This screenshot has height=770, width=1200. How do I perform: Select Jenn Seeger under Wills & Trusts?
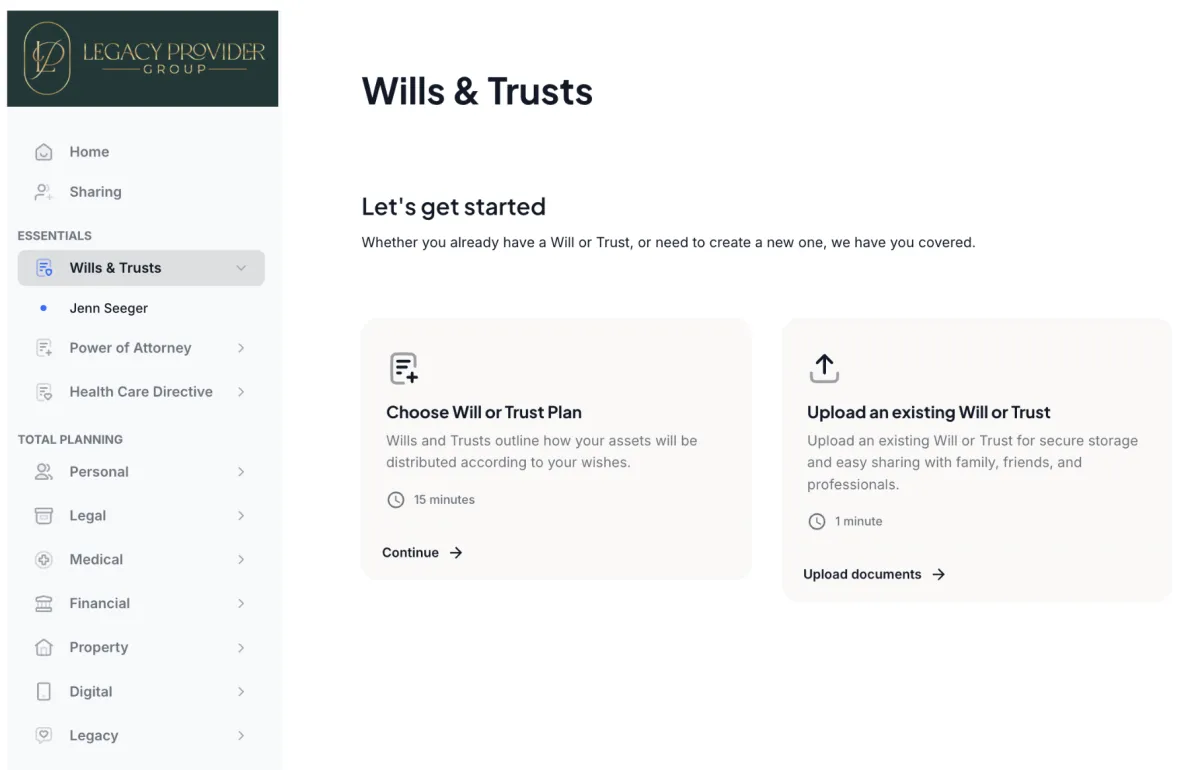click(x=109, y=308)
